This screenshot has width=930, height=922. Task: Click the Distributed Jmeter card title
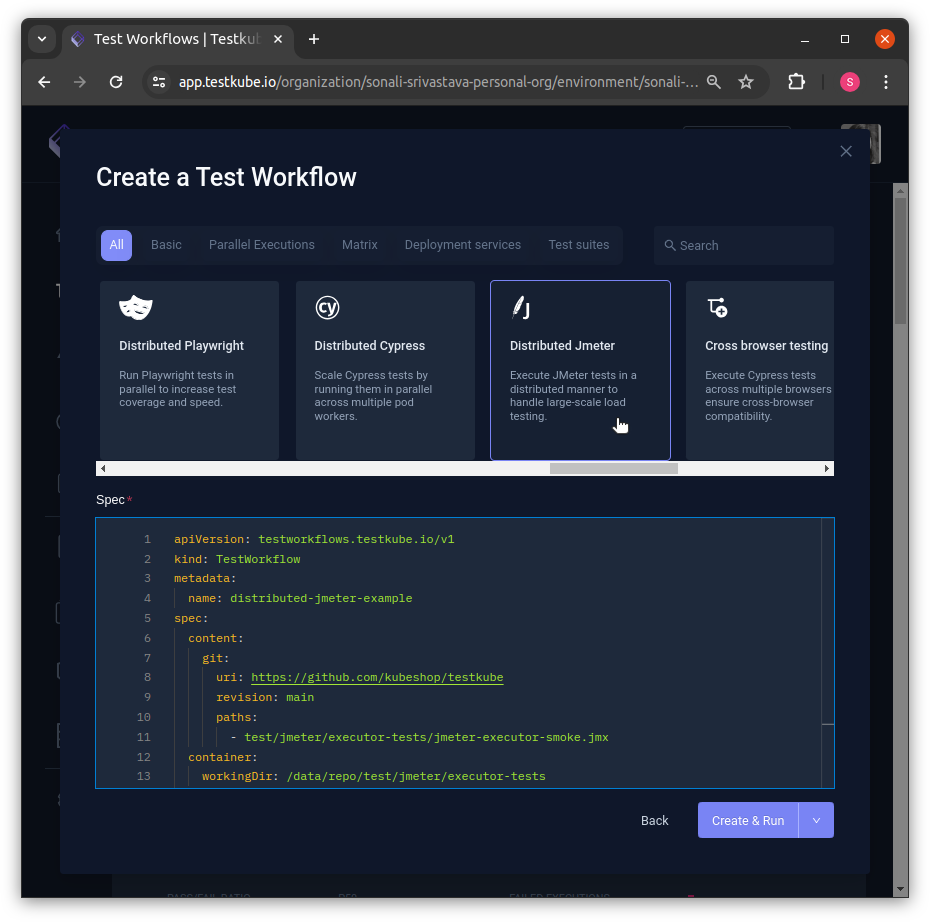pyautogui.click(x=562, y=346)
